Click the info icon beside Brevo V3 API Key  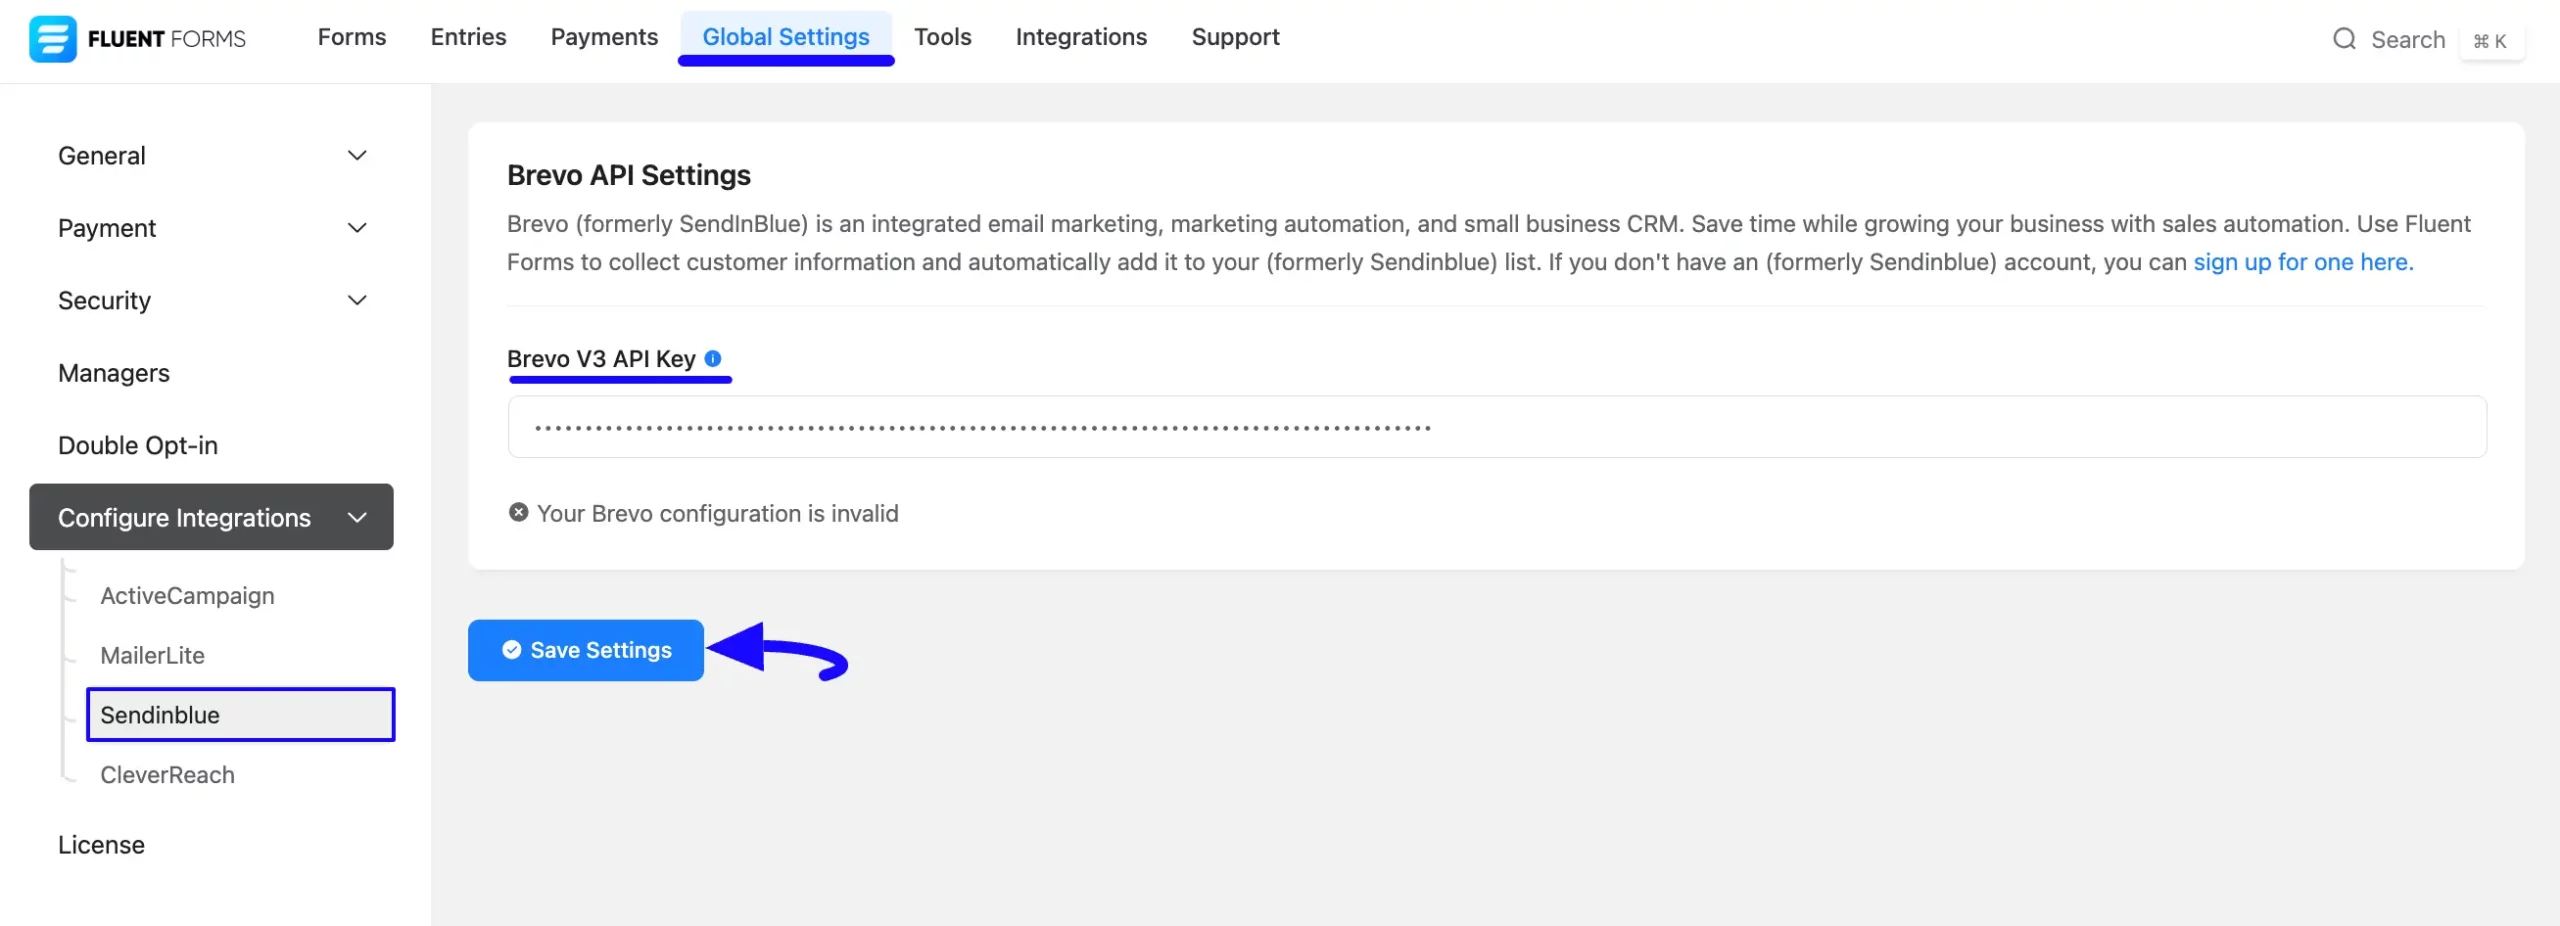713,358
